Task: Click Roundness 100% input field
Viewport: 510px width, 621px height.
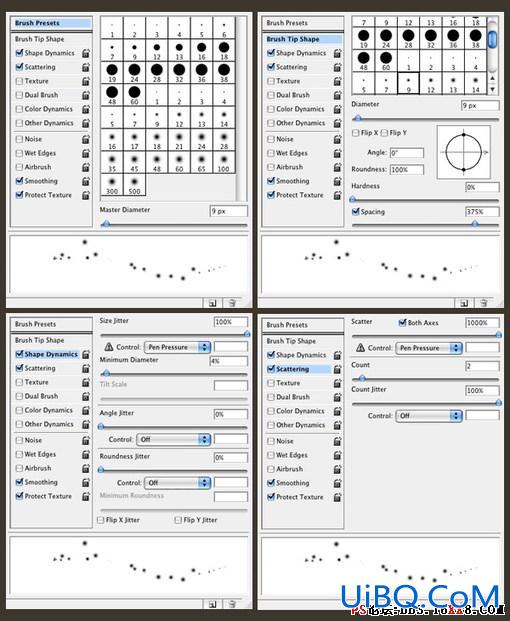Action: pos(407,170)
